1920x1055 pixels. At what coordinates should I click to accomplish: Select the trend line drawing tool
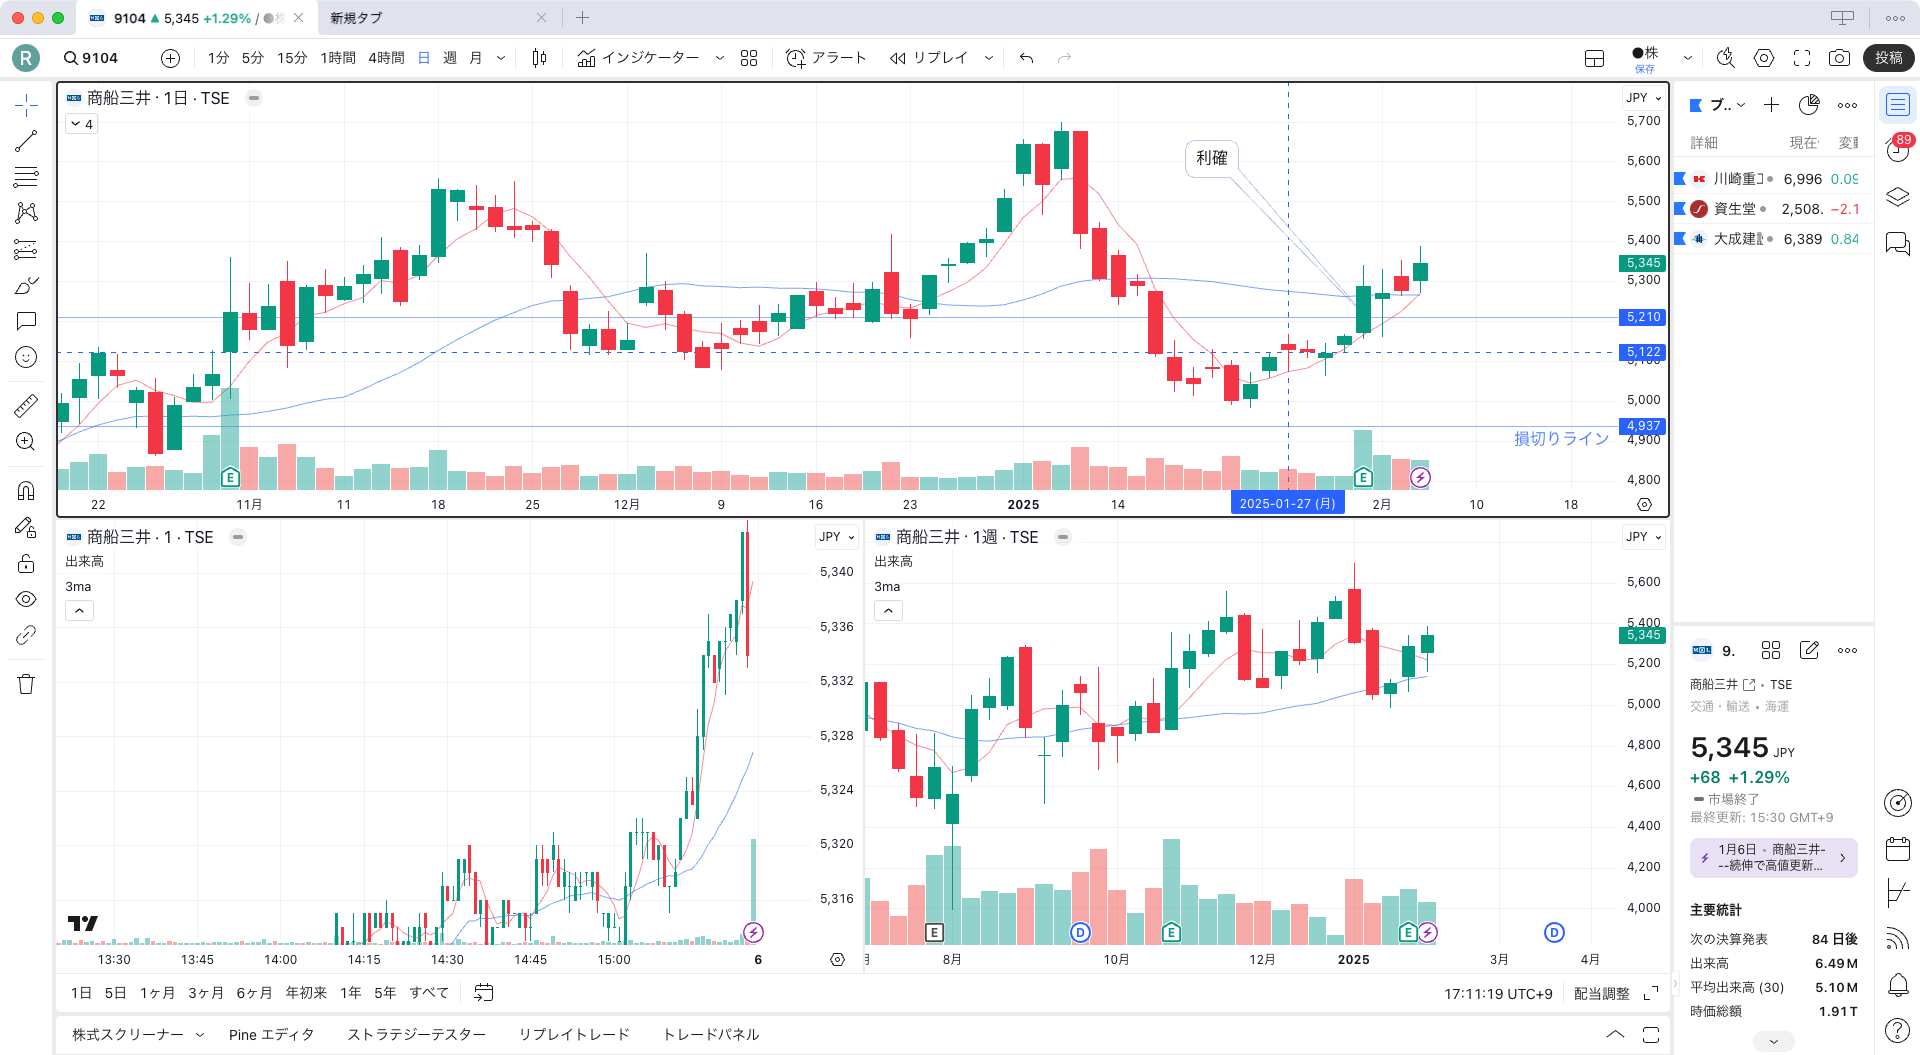pos(26,141)
